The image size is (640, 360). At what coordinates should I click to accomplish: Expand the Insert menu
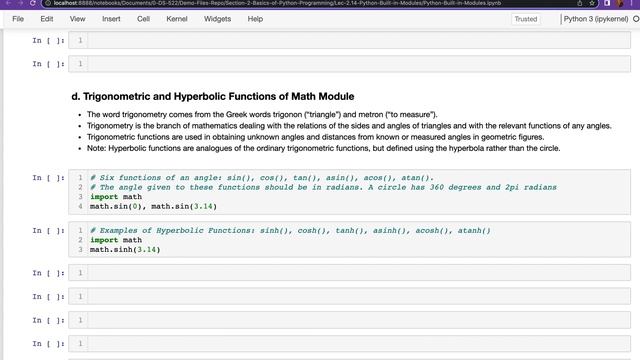pos(111,19)
